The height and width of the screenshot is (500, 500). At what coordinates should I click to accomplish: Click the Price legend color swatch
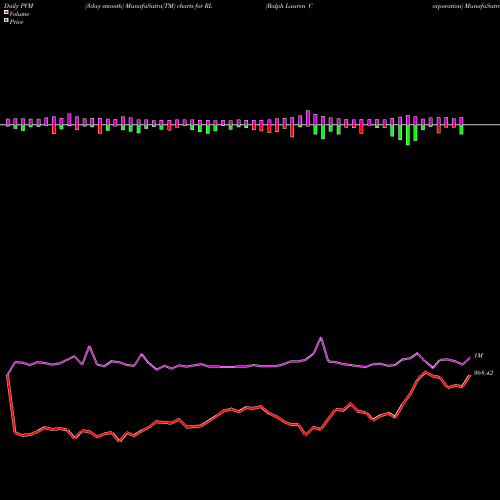coord(6,21)
